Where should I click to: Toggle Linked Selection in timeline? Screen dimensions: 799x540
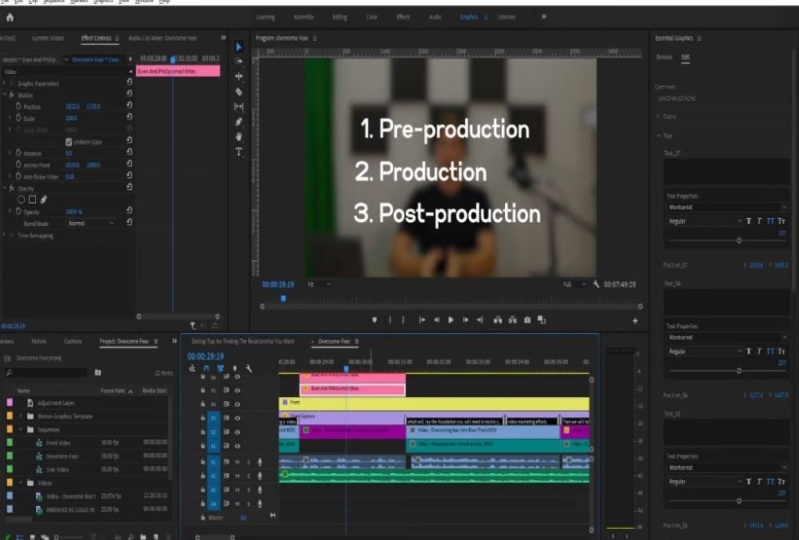tap(220, 368)
